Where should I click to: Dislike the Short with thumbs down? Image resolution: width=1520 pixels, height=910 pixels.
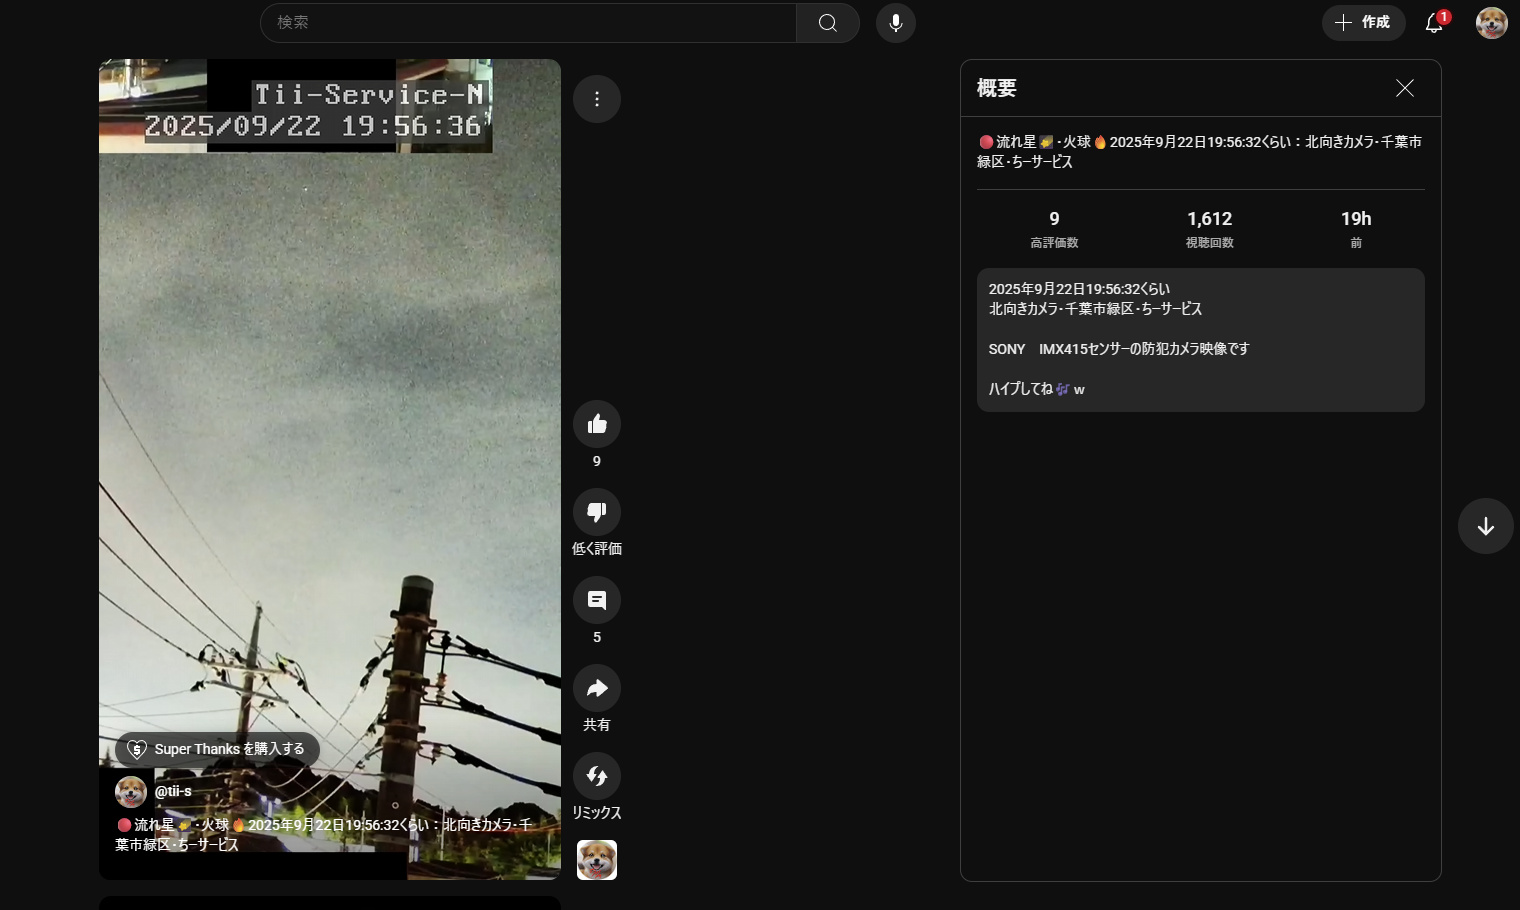click(597, 512)
